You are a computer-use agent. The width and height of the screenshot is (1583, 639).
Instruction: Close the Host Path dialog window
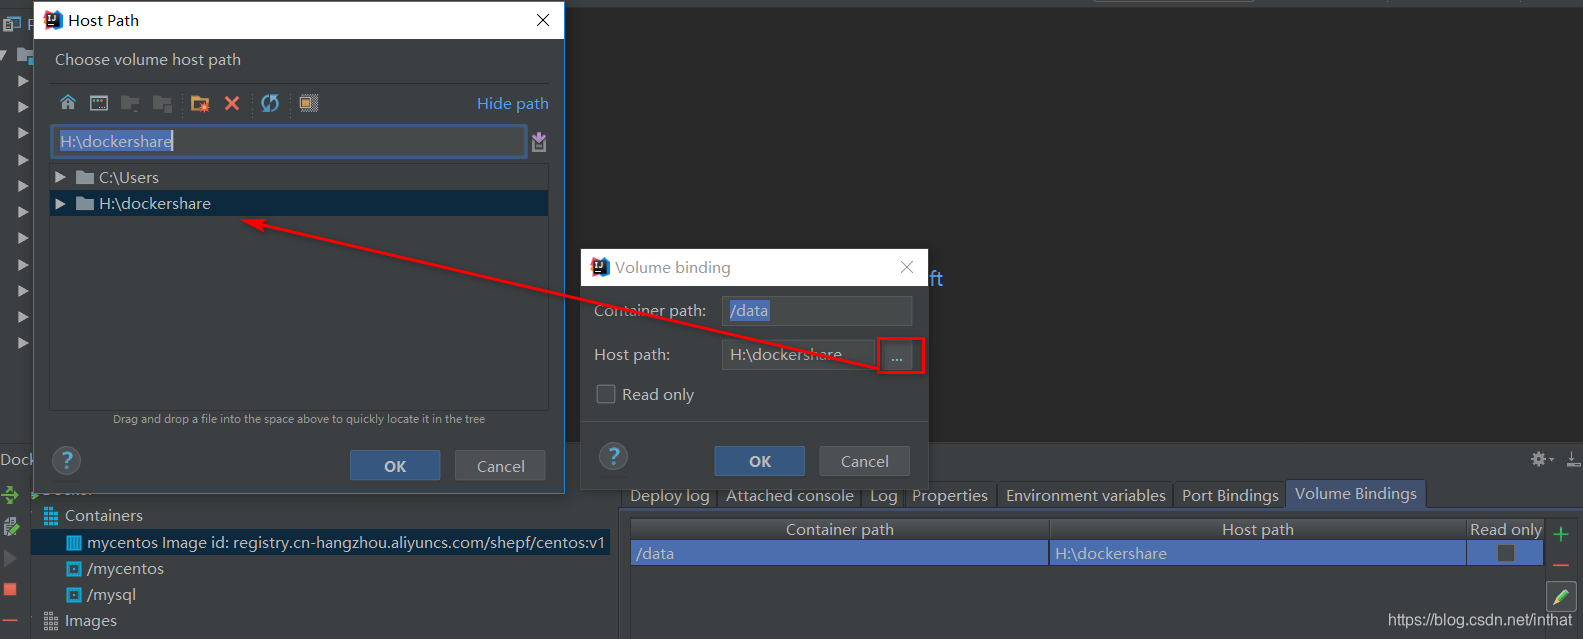543,20
